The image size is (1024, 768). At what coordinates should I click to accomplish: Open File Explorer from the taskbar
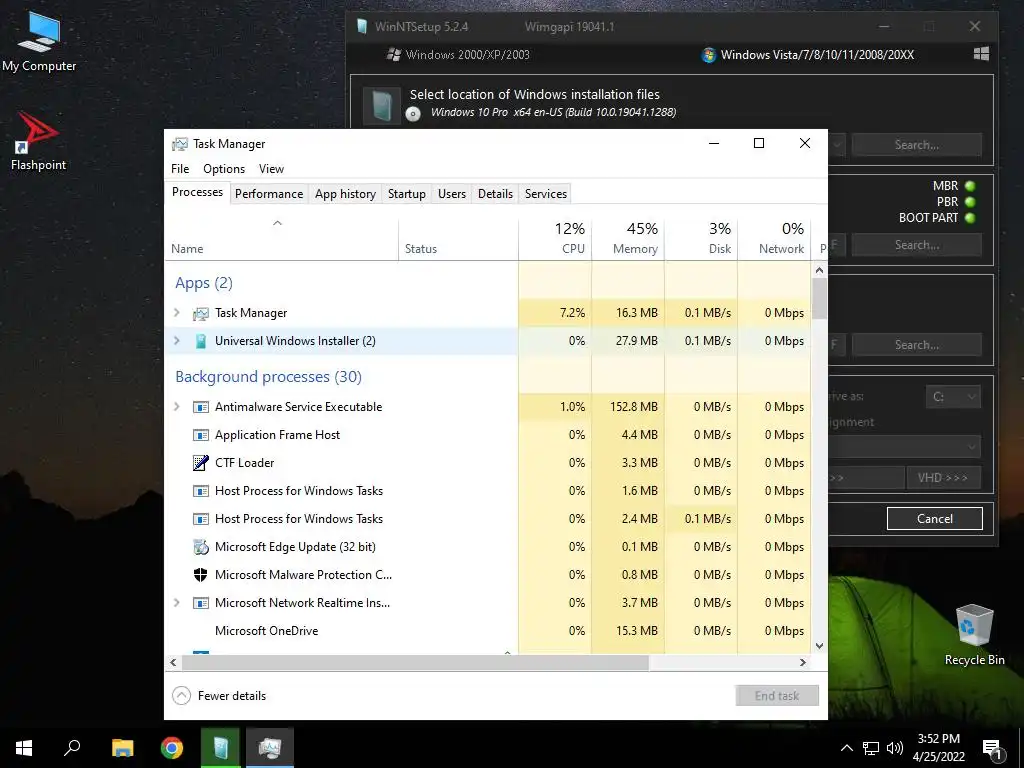122,748
